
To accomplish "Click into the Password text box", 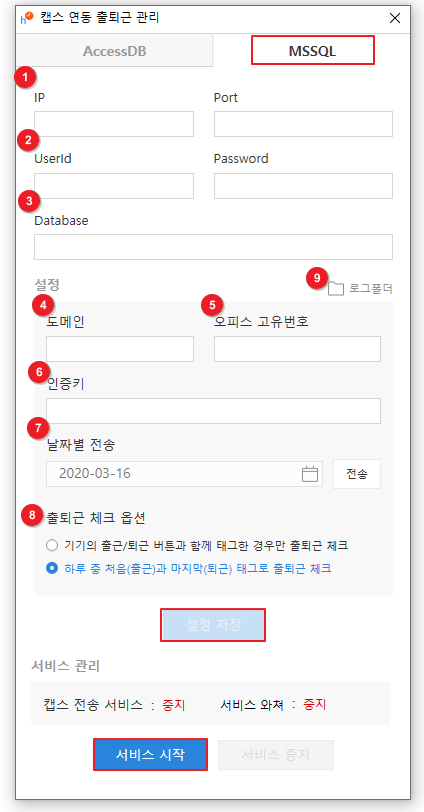I will pyautogui.click(x=303, y=186).
